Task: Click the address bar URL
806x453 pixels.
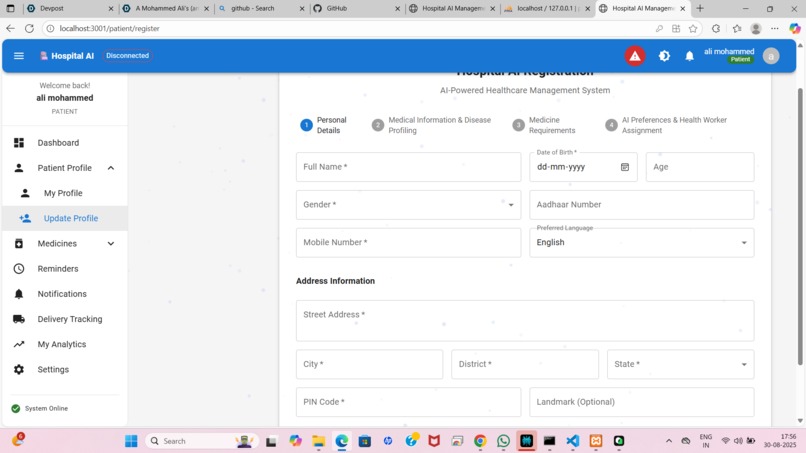Action: (x=109, y=28)
